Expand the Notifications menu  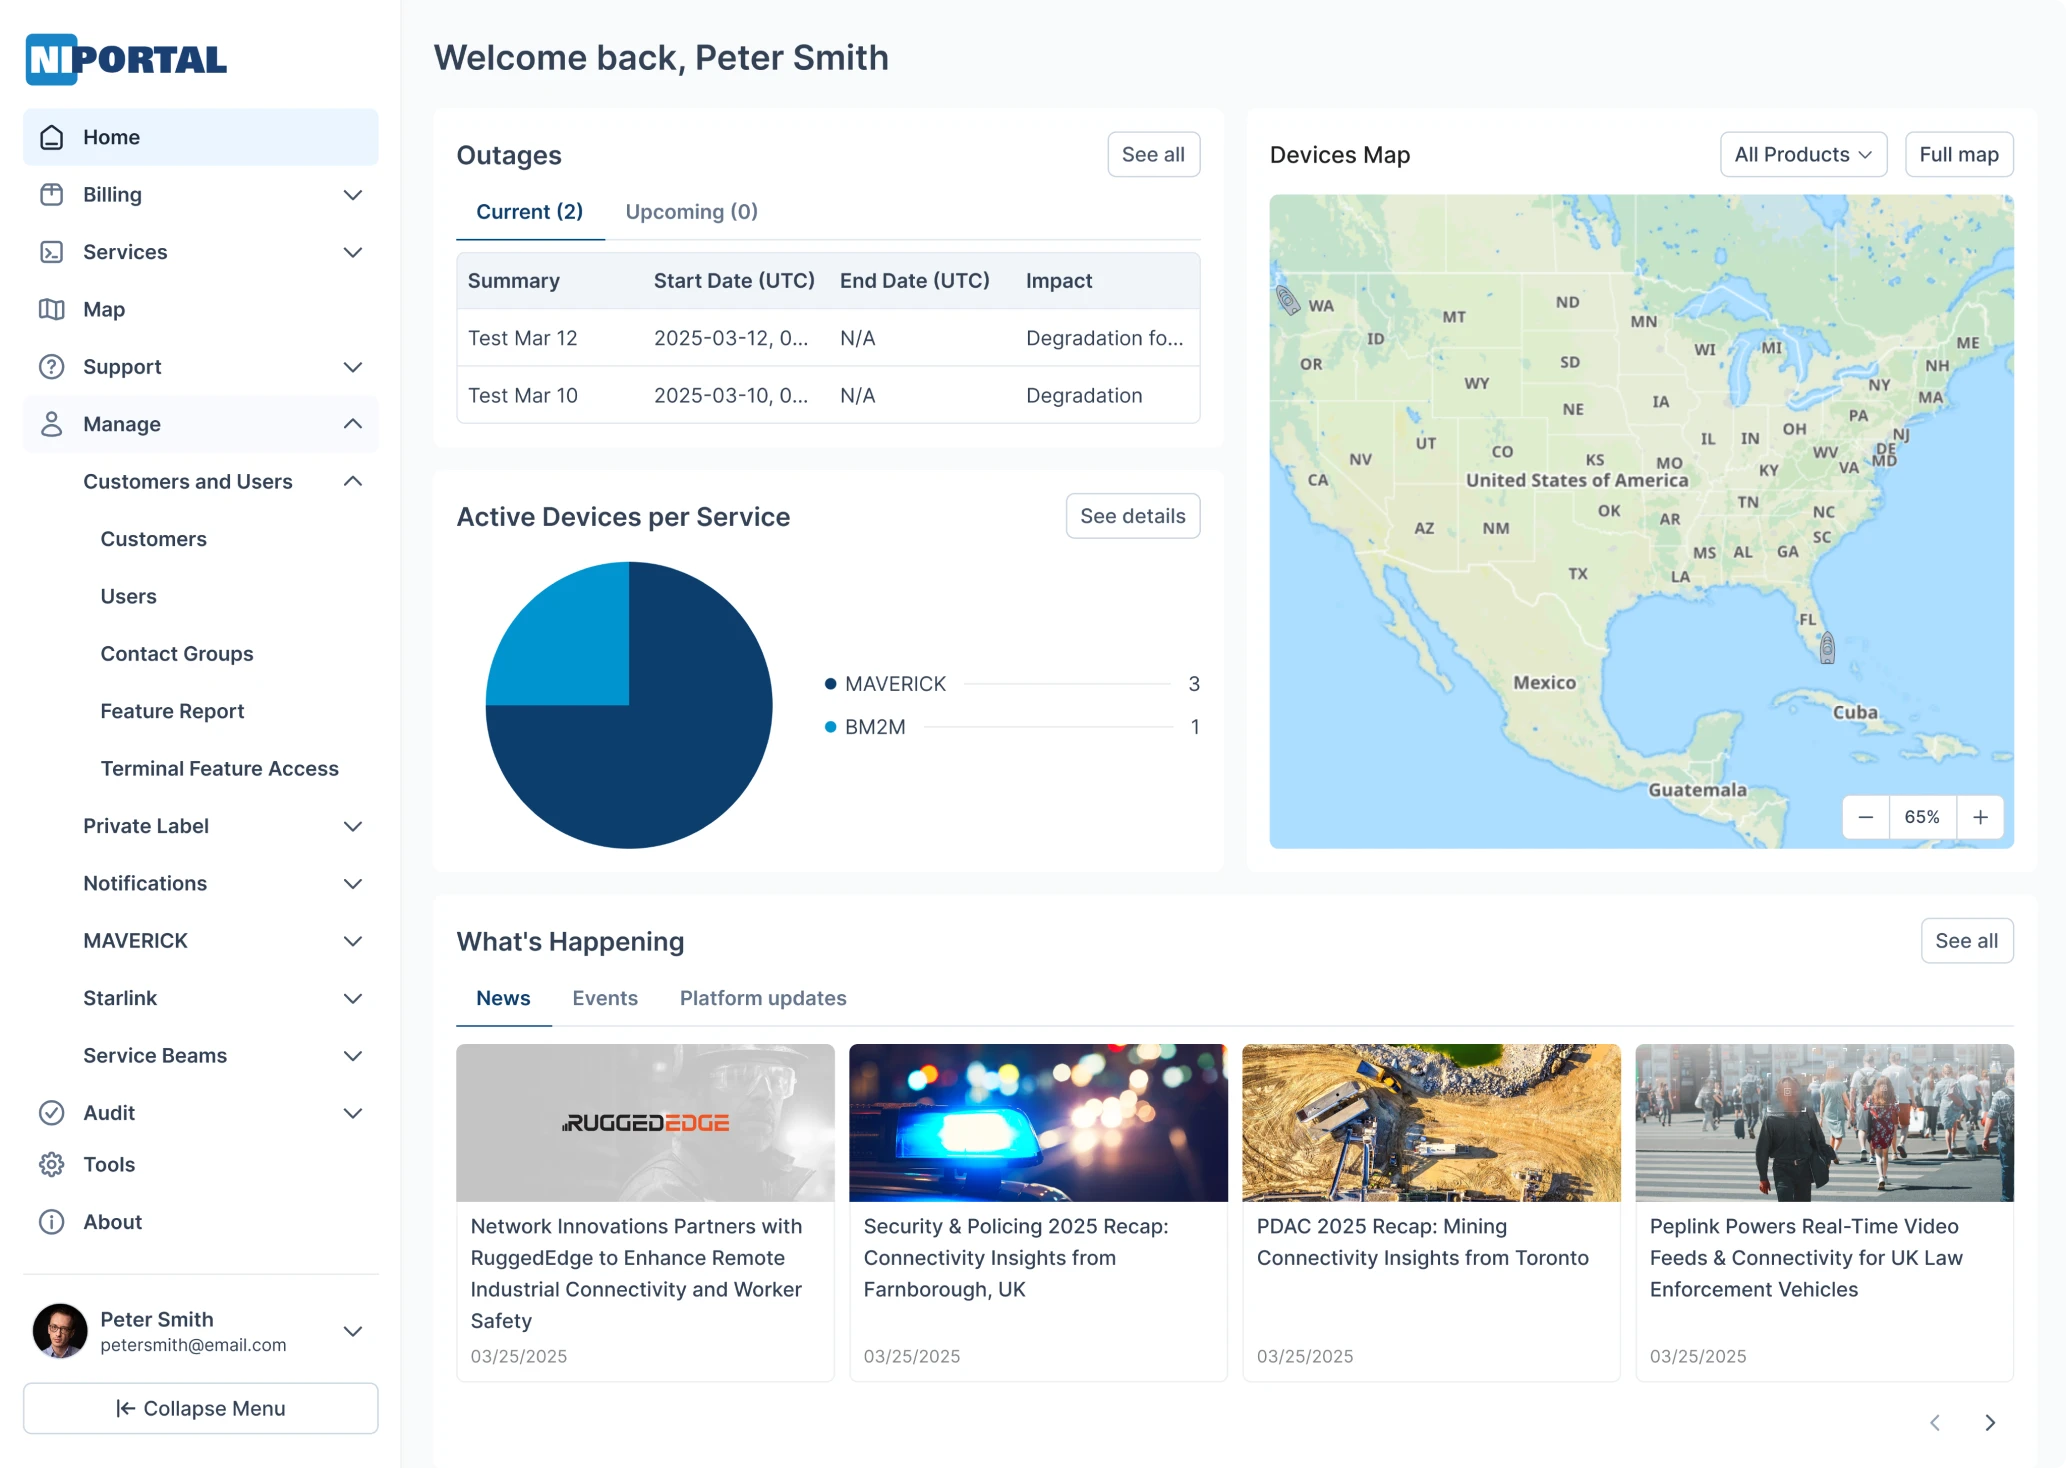(x=352, y=883)
